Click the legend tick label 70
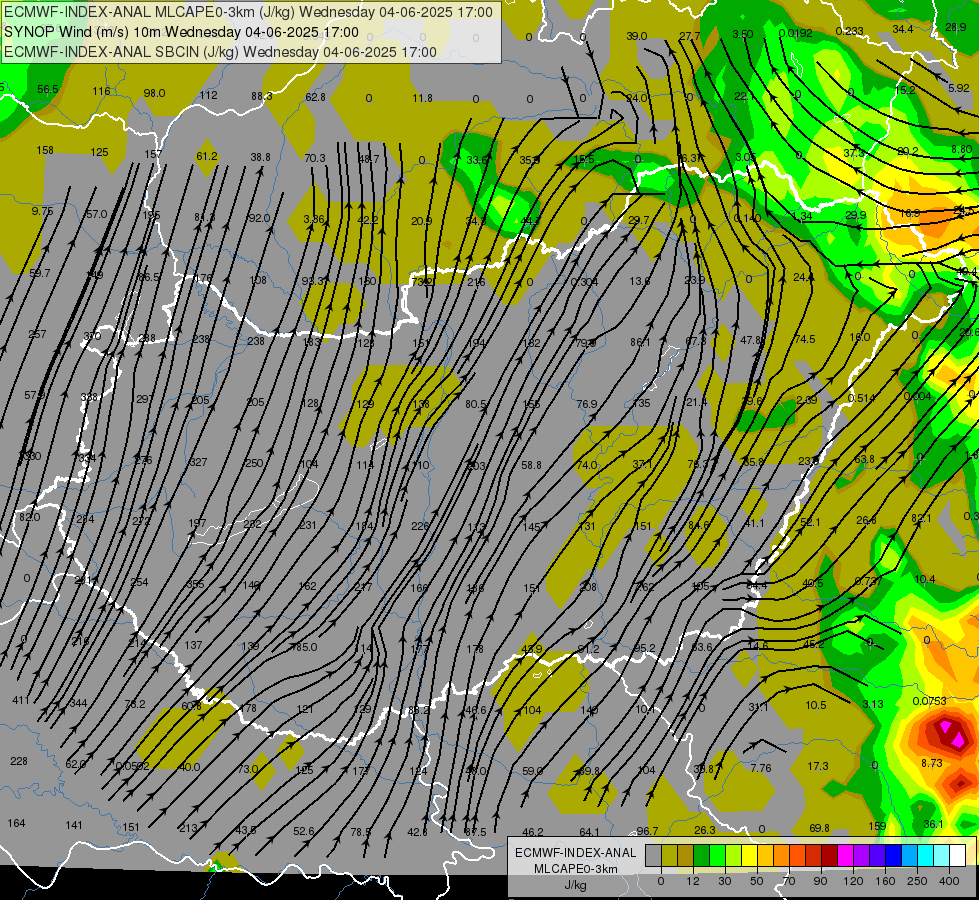The width and height of the screenshot is (979, 900). (x=788, y=881)
